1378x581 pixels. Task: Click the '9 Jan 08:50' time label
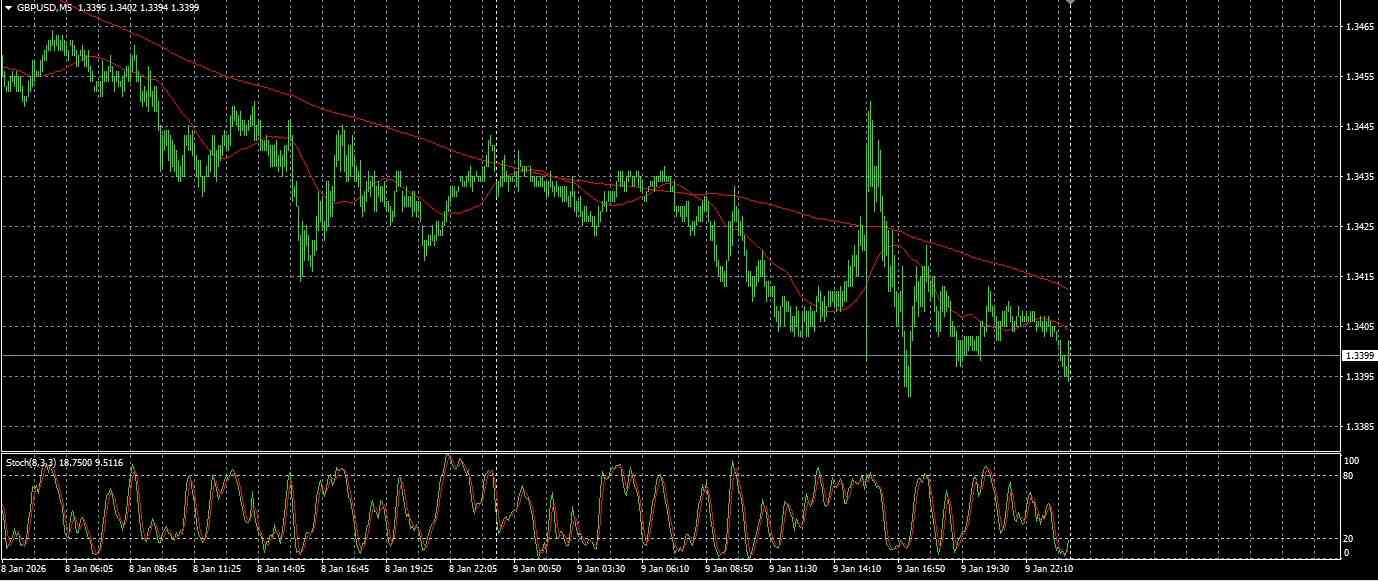coord(729,569)
